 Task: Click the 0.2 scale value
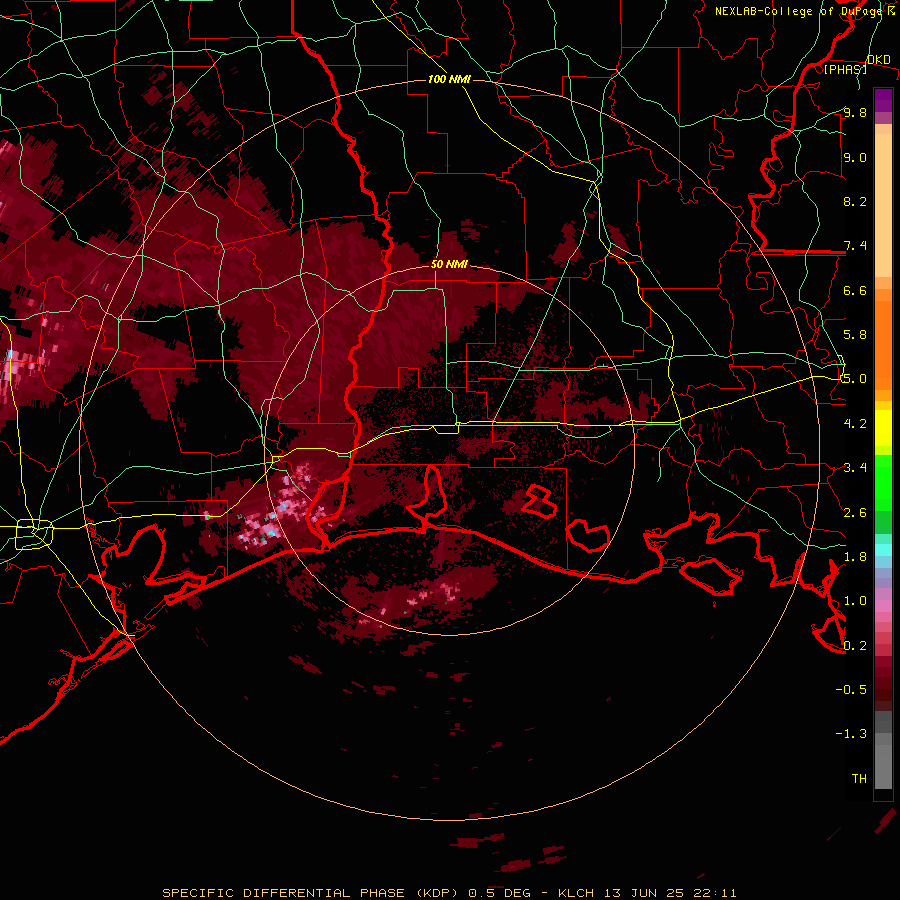click(x=855, y=645)
